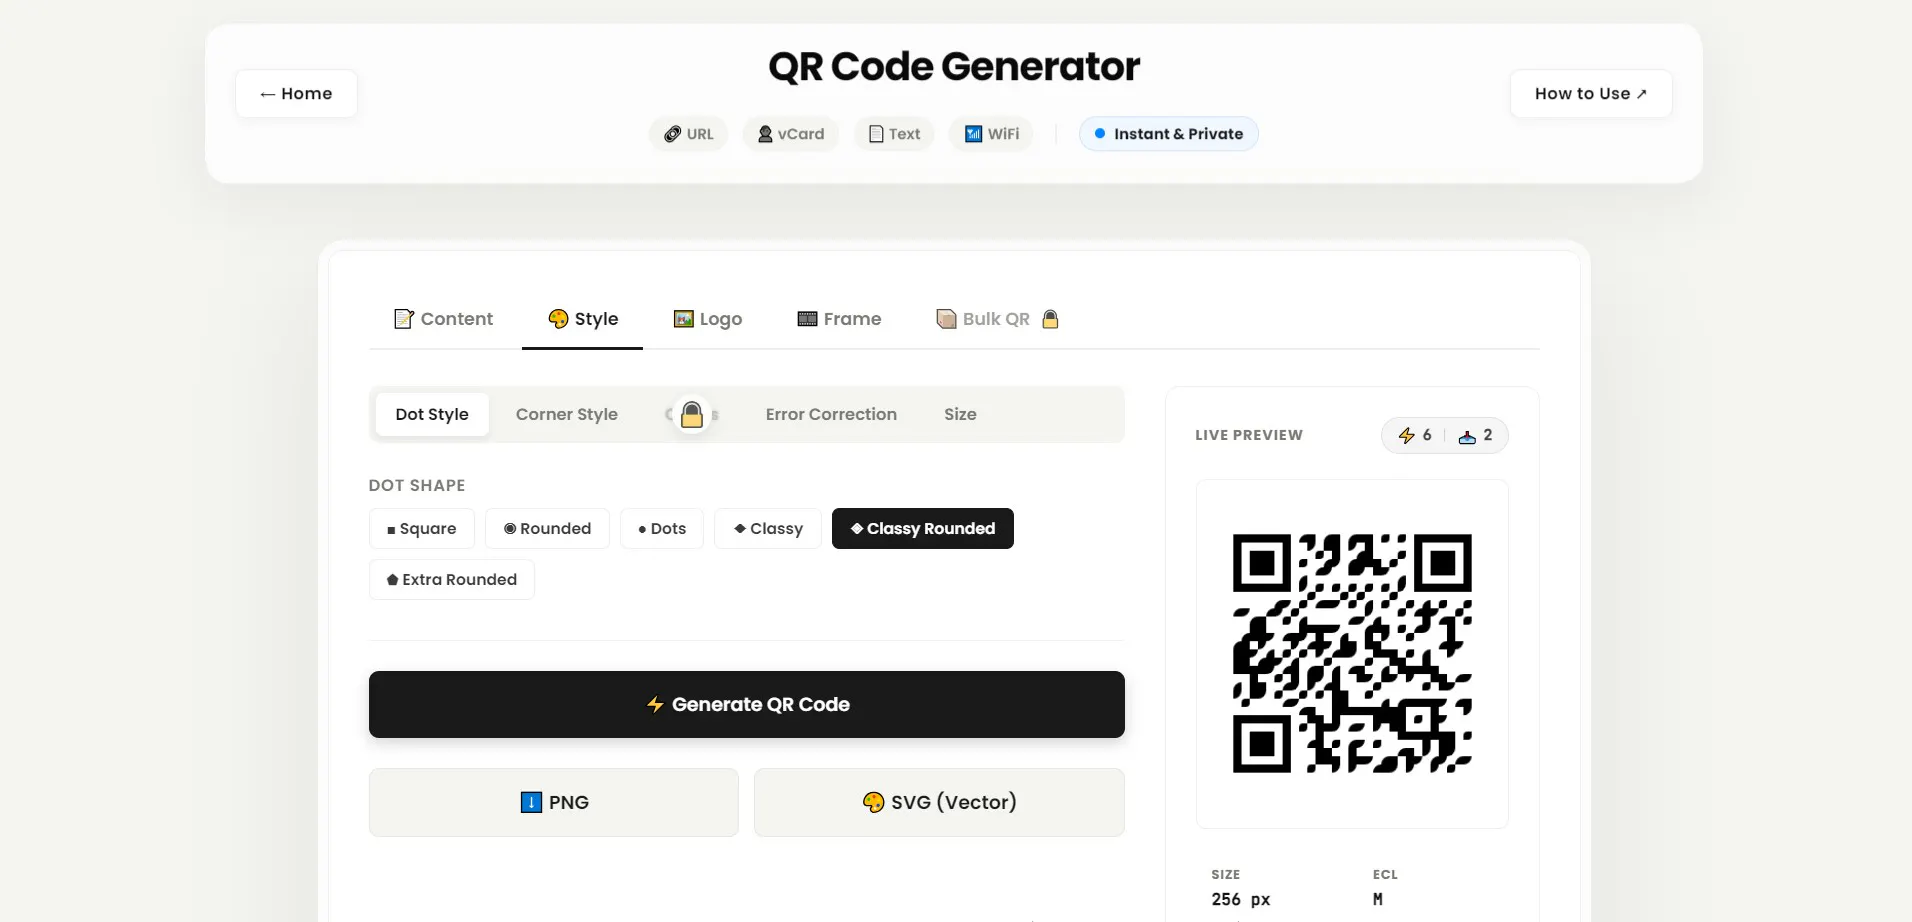The height and width of the screenshot is (922, 1912).
Task: Click the palette icon on Style tab
Action: click(x=558, y=319)
